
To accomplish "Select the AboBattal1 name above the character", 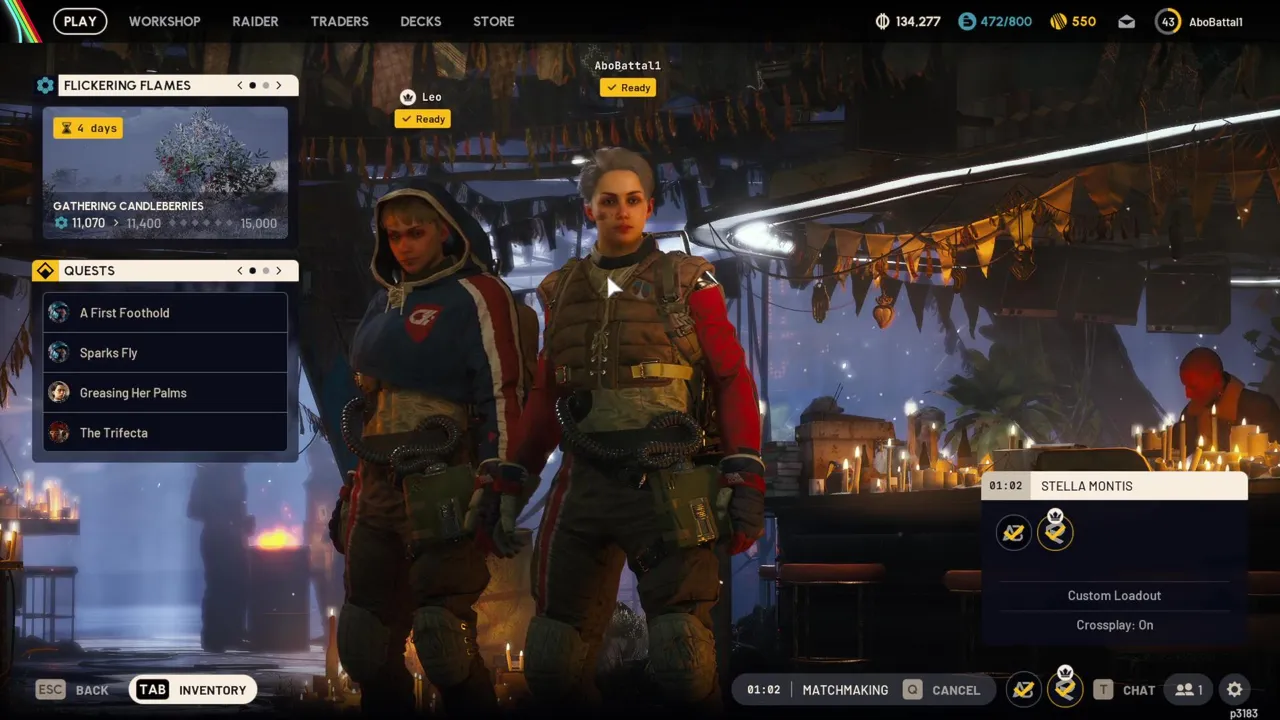I will pos(627,66).
